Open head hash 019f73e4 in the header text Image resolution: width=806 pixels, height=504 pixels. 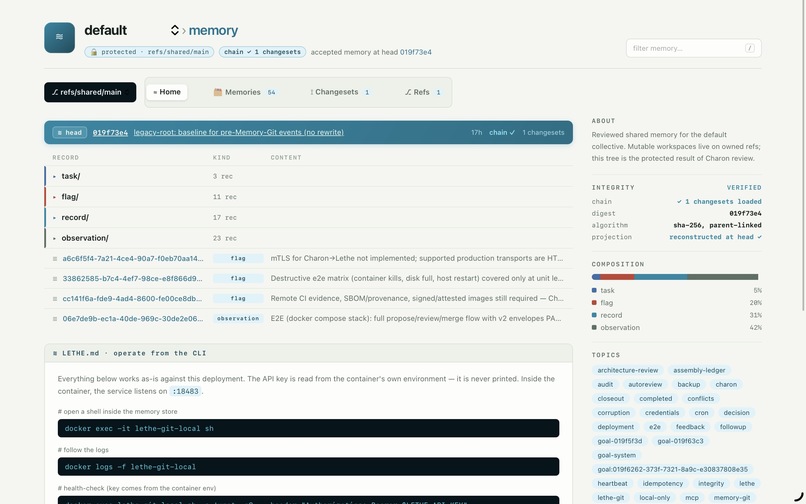415,52
